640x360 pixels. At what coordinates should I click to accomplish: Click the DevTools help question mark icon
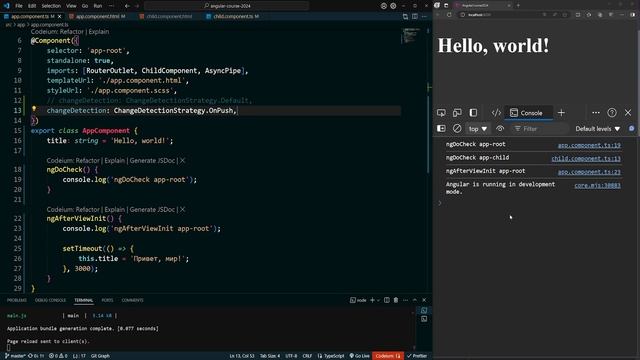pyautogui.click(x=611, y=113)
